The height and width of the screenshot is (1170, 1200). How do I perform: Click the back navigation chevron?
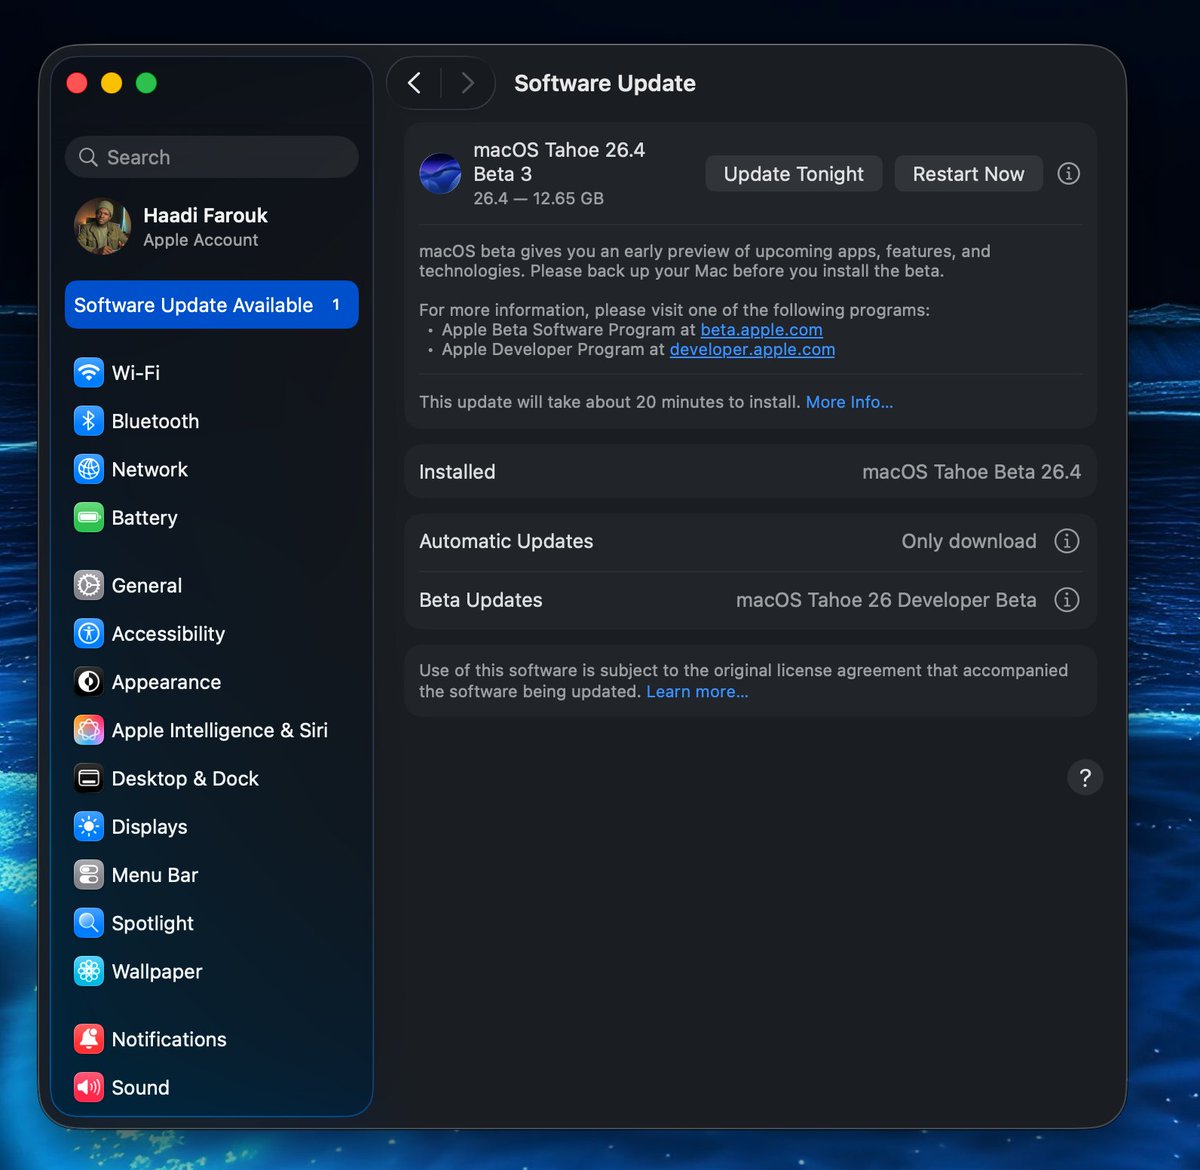[414, 83]
